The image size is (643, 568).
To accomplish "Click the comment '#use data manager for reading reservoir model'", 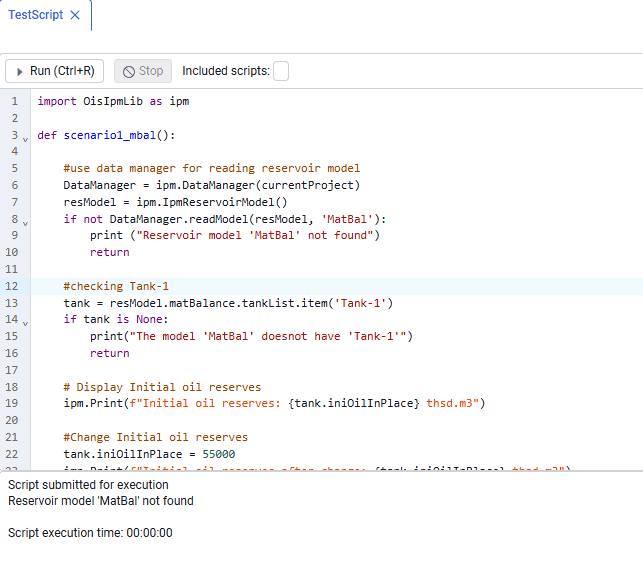I will (x=212, y=168).
